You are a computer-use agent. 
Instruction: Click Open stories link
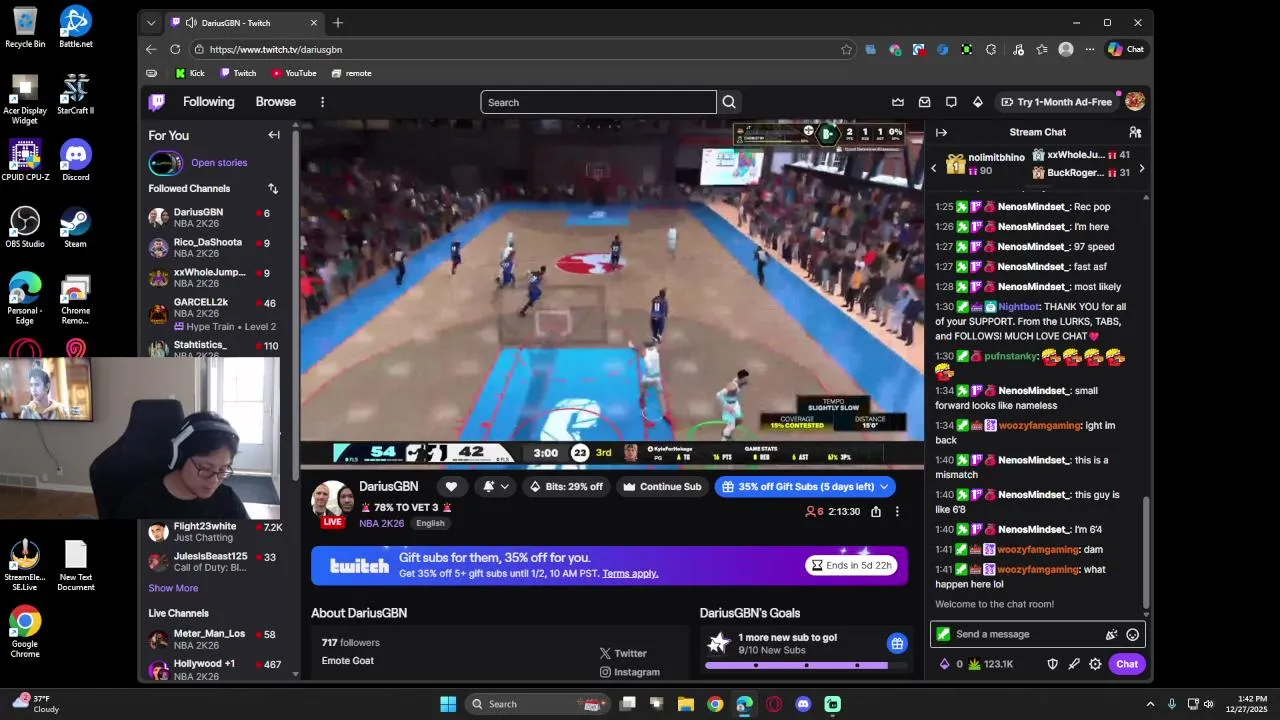219,163
